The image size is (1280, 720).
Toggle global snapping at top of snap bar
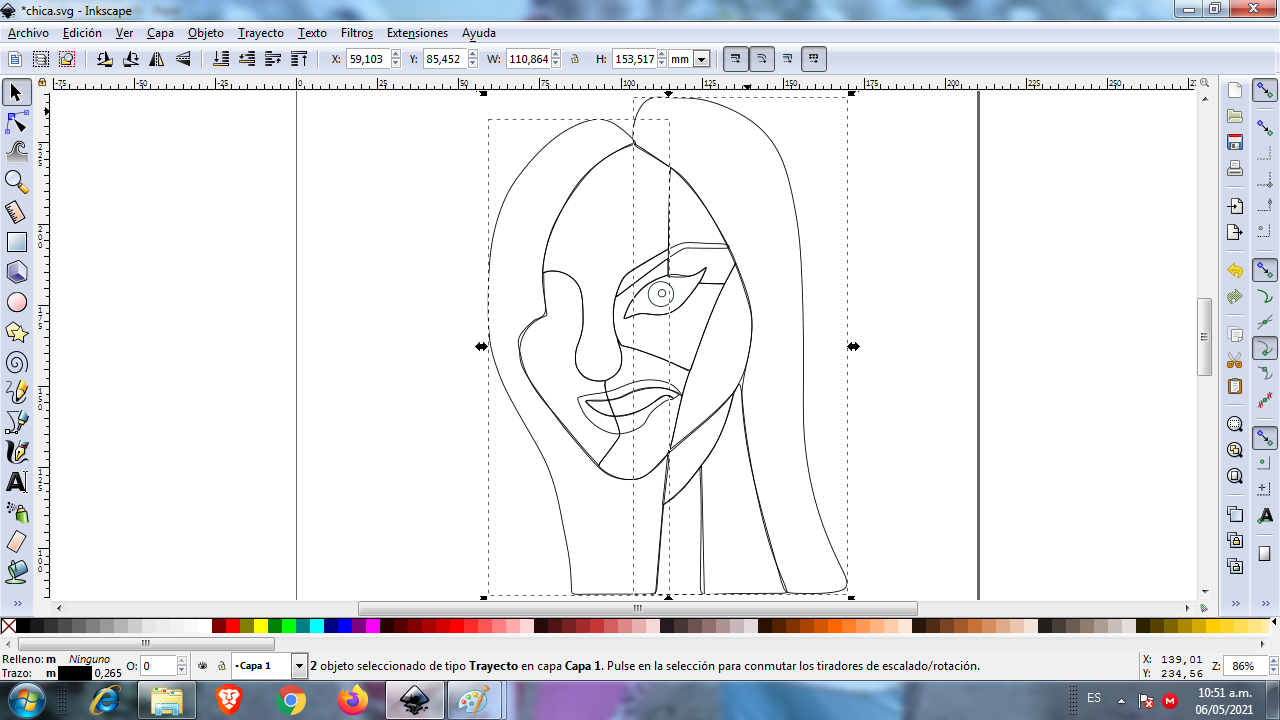1265,91
